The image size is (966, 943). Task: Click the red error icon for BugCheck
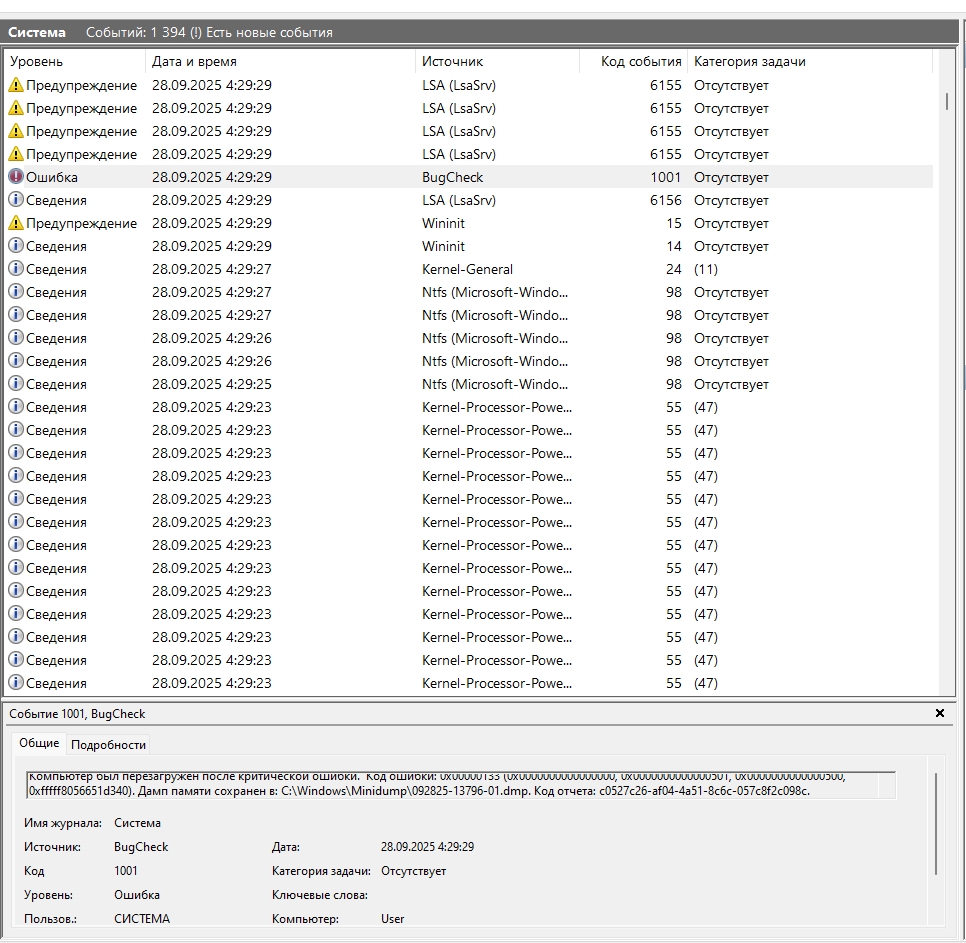pyautogui.click(x=15, y=177)
